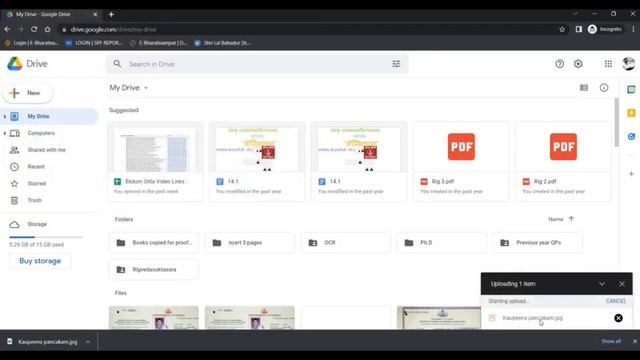This screenshot has height=360, width=640.
Task: Show the view details info panel
Action: [604, 88]
